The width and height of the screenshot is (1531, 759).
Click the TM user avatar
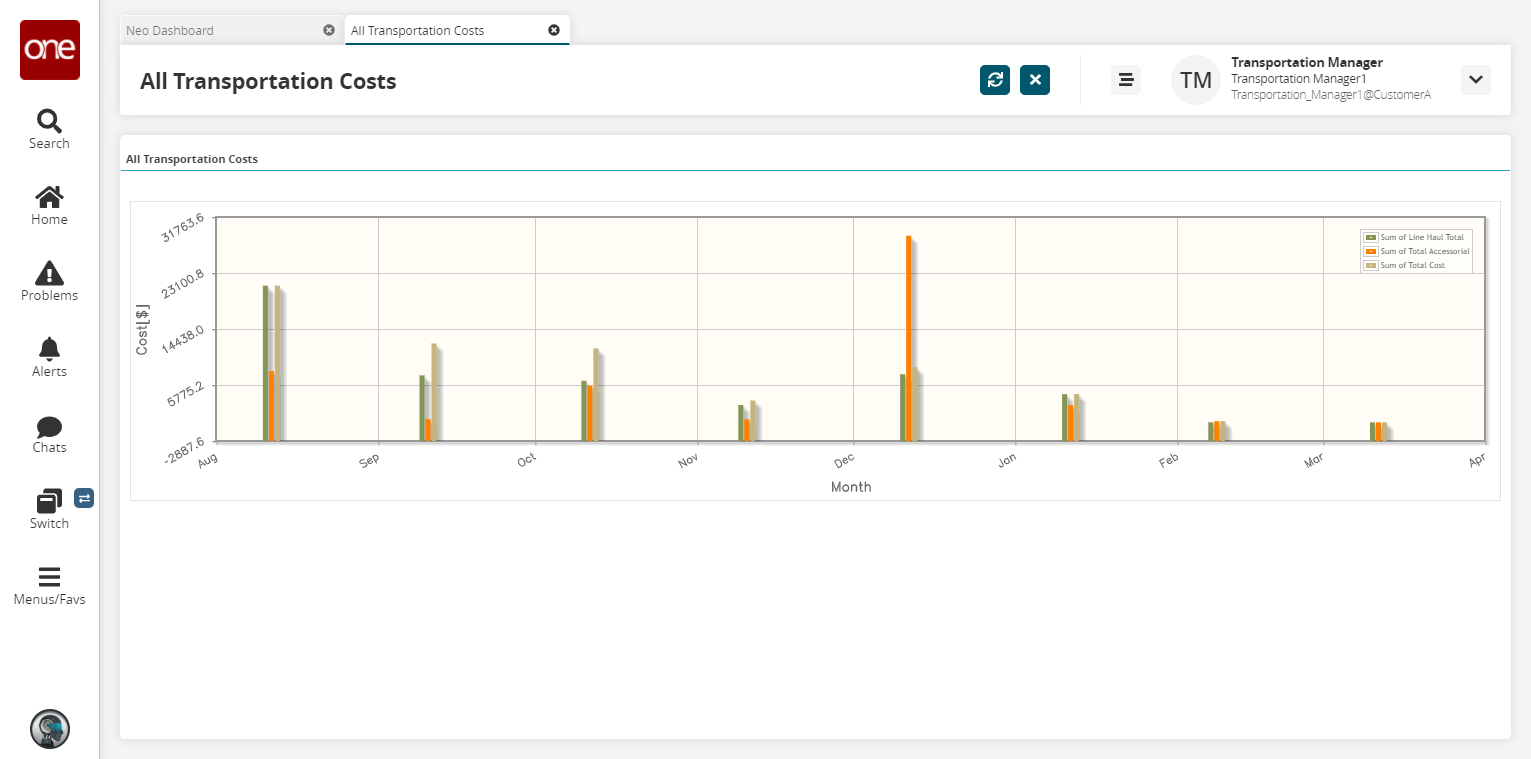coord(1196,80)
